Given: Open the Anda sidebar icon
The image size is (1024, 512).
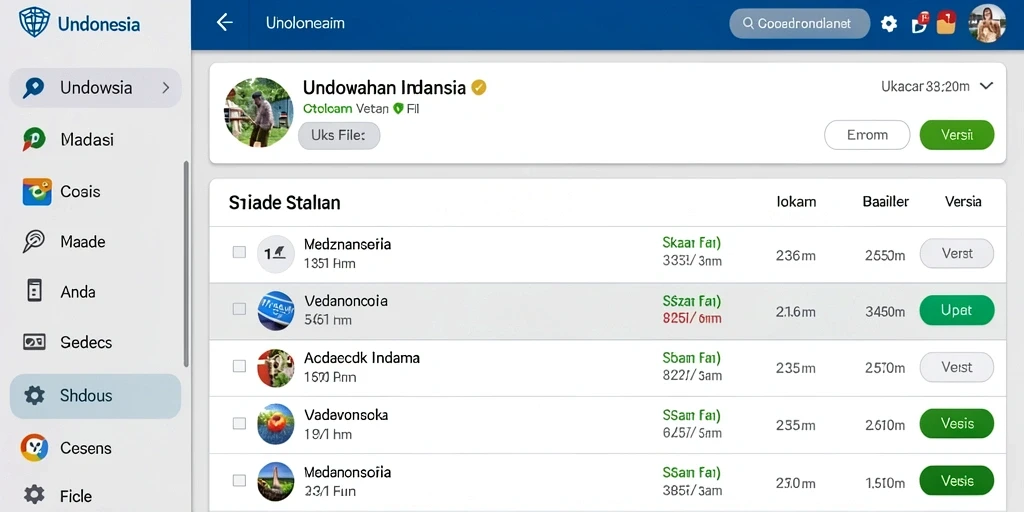Looking at the screenshot, I should [34, 291].
